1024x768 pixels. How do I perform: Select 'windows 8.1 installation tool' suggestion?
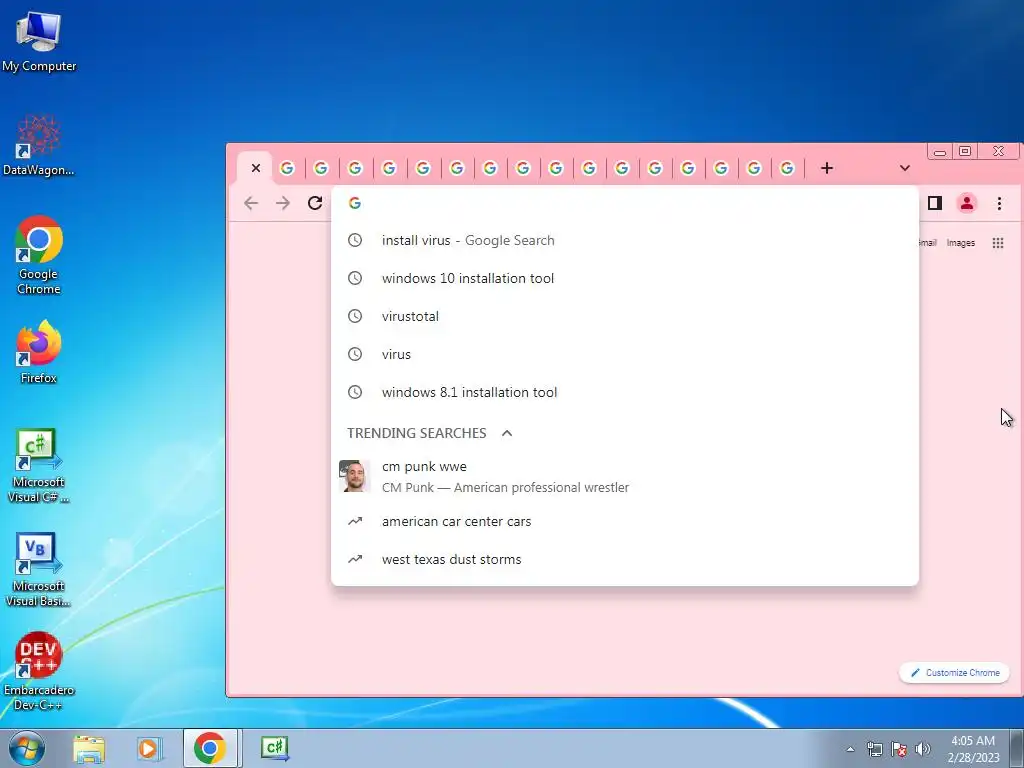coord(625,392)
